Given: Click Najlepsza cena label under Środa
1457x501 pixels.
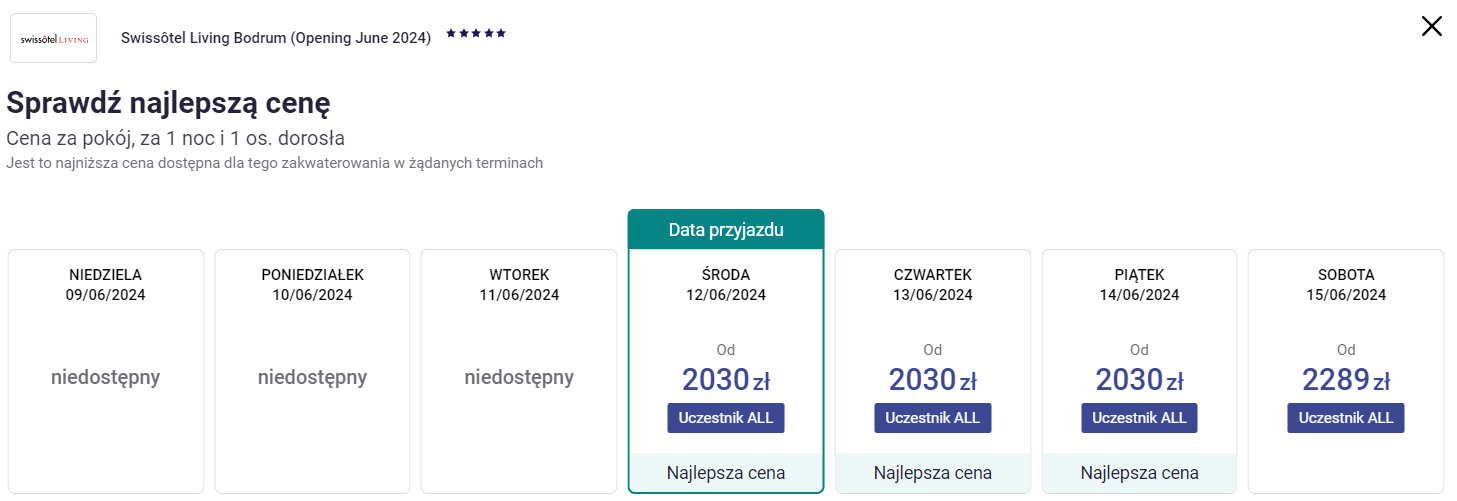Looking at the screenshot, I should coord(726,473).
